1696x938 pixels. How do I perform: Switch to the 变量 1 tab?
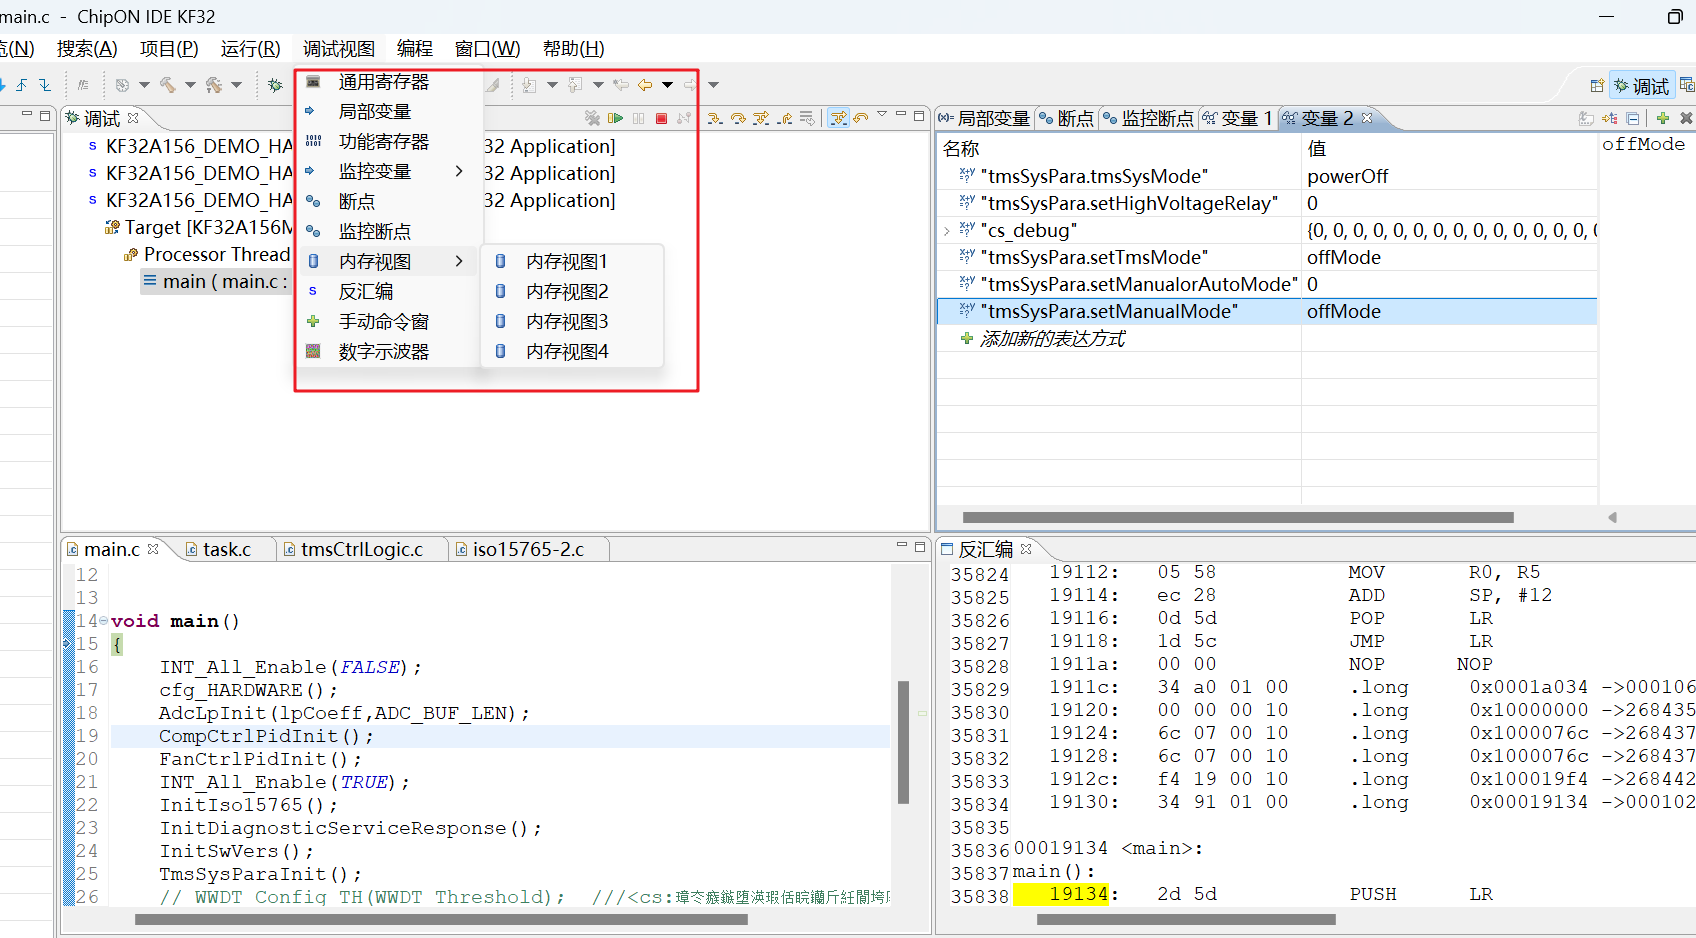(1238, 118)
